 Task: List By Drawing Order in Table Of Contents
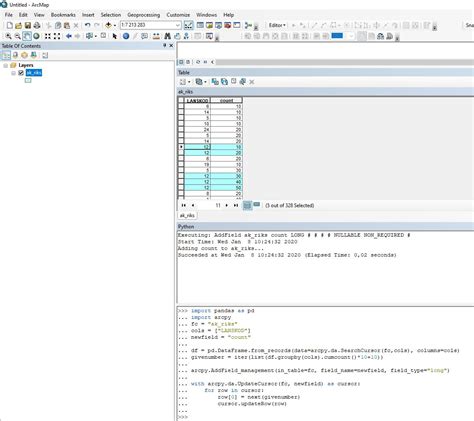6,55
